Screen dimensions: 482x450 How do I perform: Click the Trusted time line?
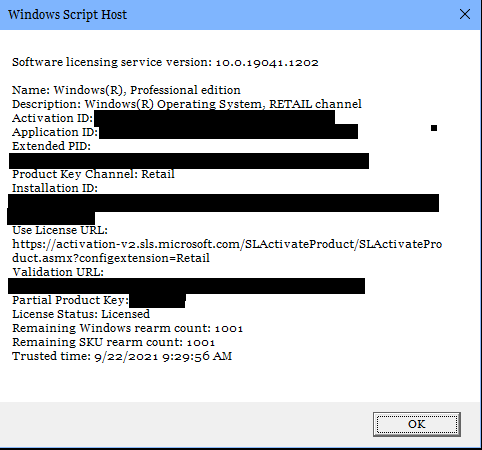click(x=122, y=356)
